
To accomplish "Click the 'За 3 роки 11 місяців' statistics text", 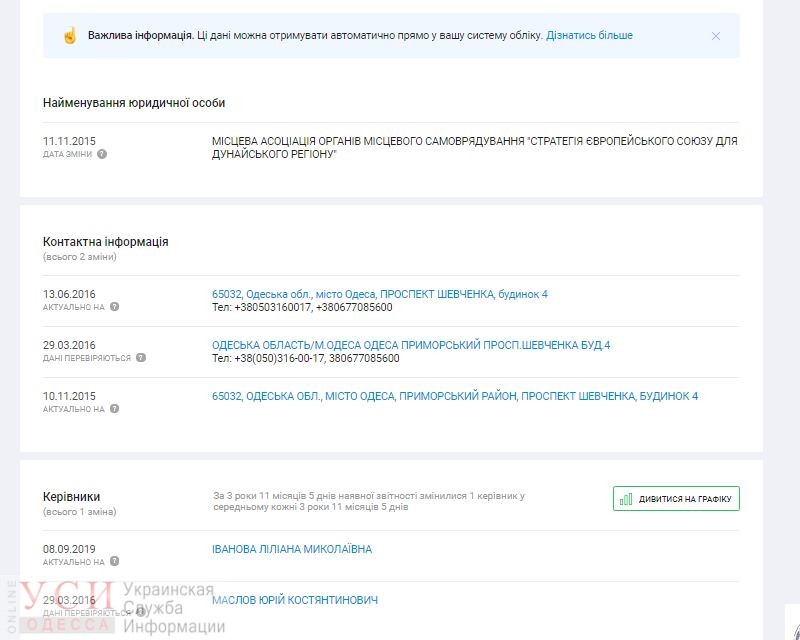I will click(369, 501).
